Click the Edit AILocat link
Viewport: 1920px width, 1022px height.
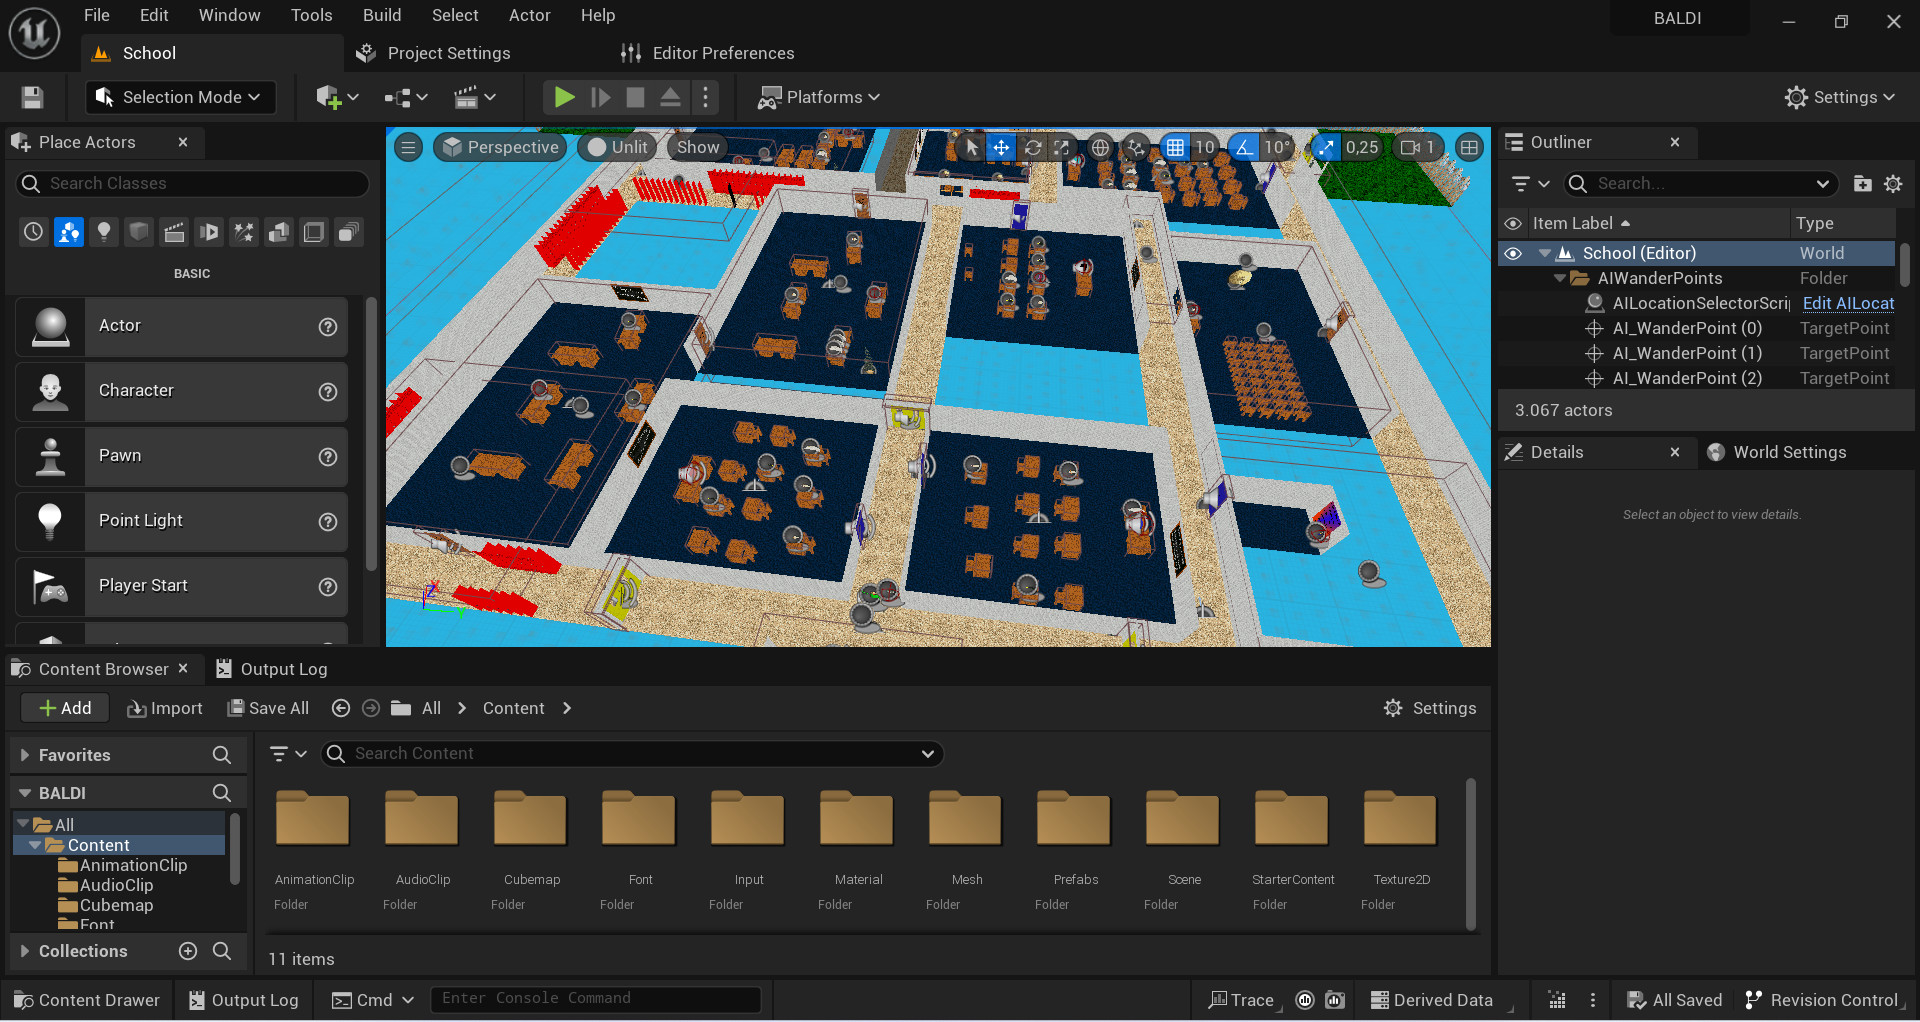coord(1848,303)
